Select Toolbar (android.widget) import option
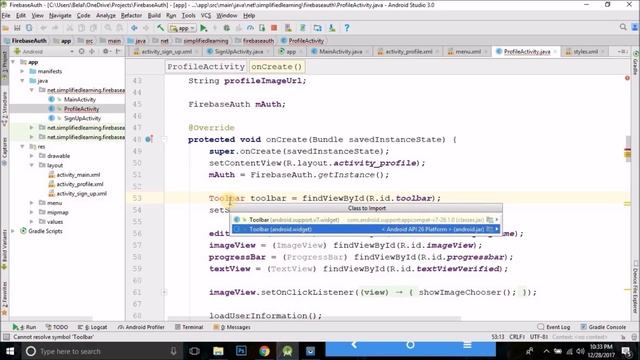The height and width of the screenshot is (360, 640). pos(366,229)
